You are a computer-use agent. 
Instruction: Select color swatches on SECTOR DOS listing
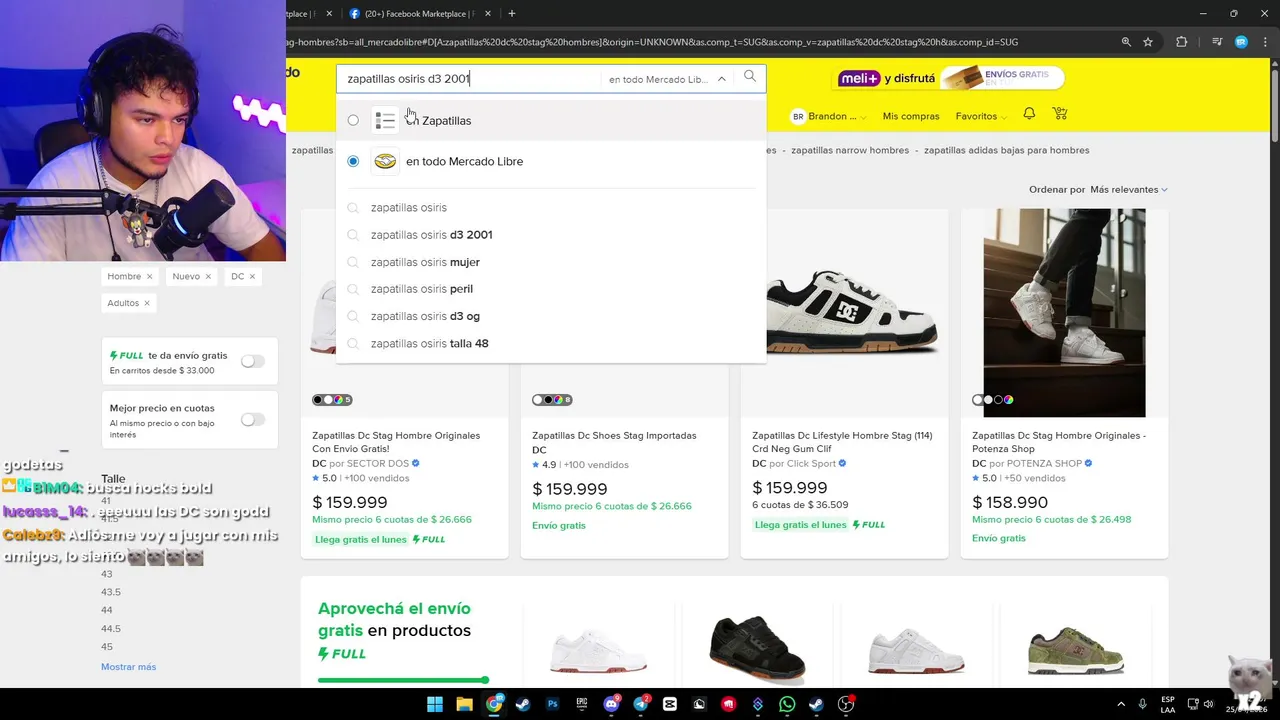[333, 400]
